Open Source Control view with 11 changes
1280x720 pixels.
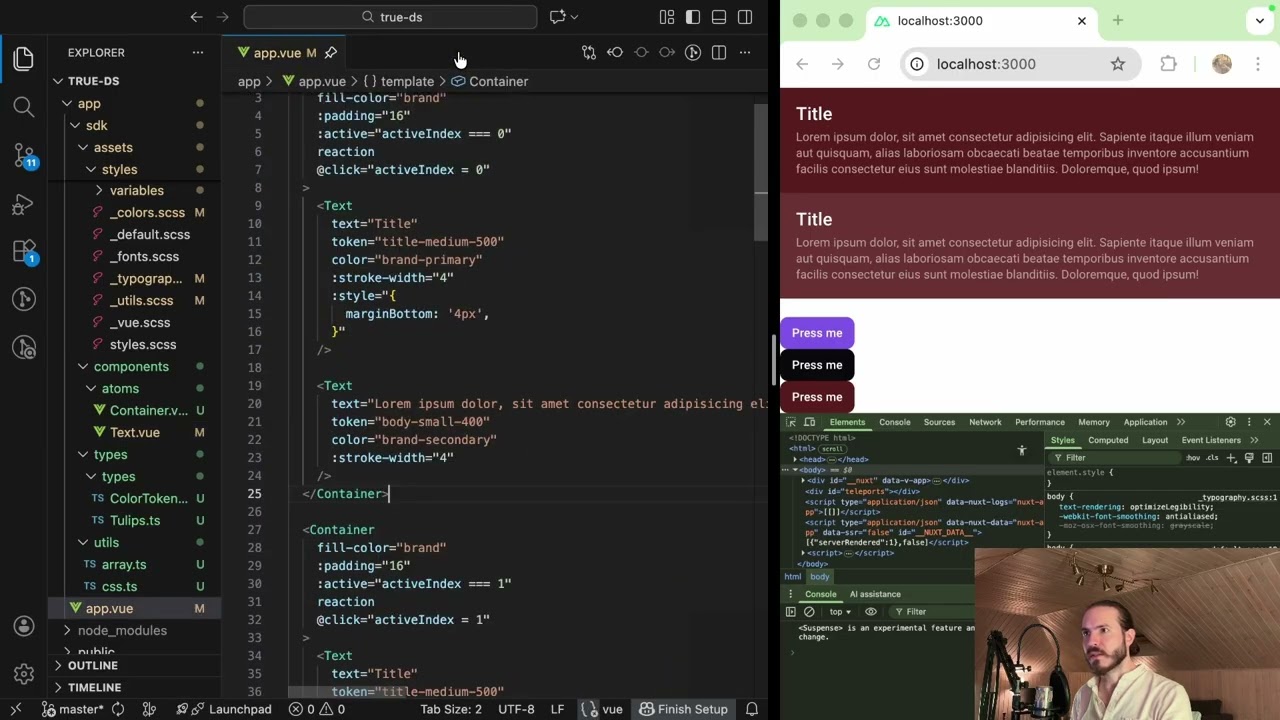24,155
